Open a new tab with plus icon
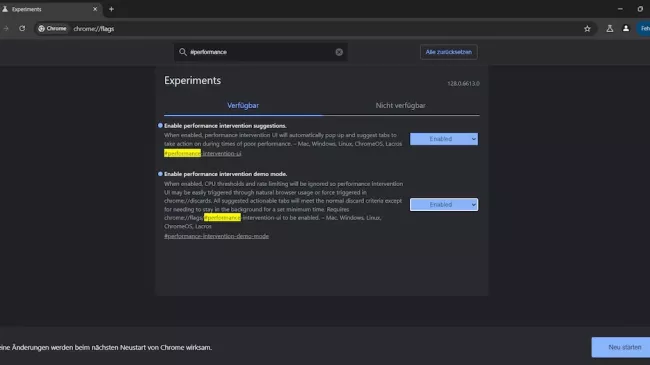Screen dimensions: 650x365 [x=111, y=9]
